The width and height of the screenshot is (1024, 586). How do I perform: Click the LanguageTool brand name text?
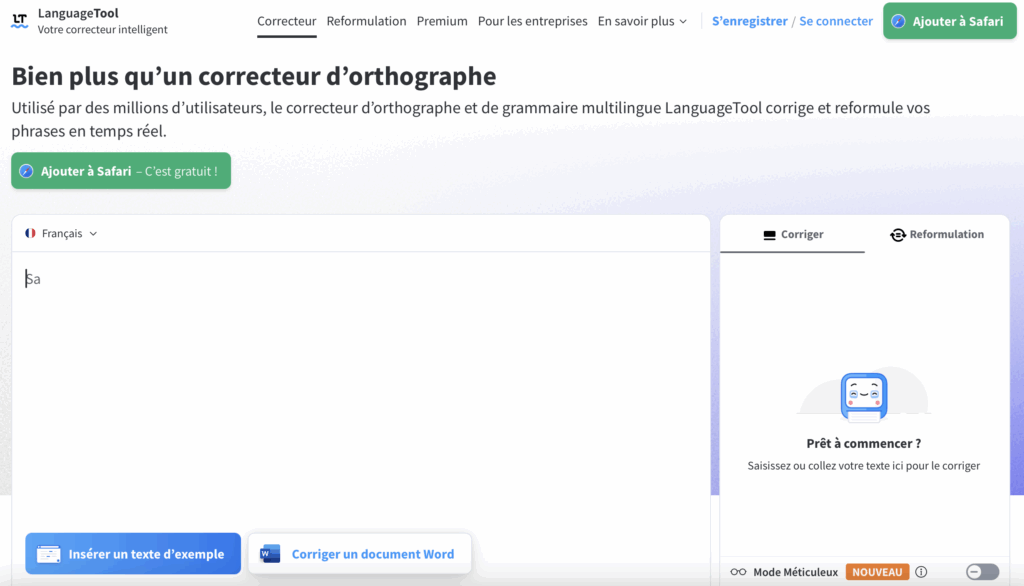(78, 13)
